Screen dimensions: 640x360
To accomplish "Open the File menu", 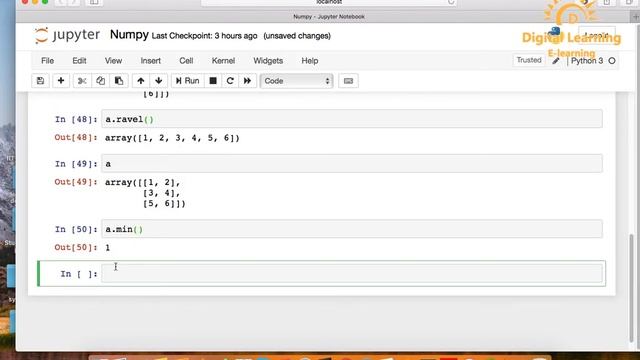I will coord(47,61).
